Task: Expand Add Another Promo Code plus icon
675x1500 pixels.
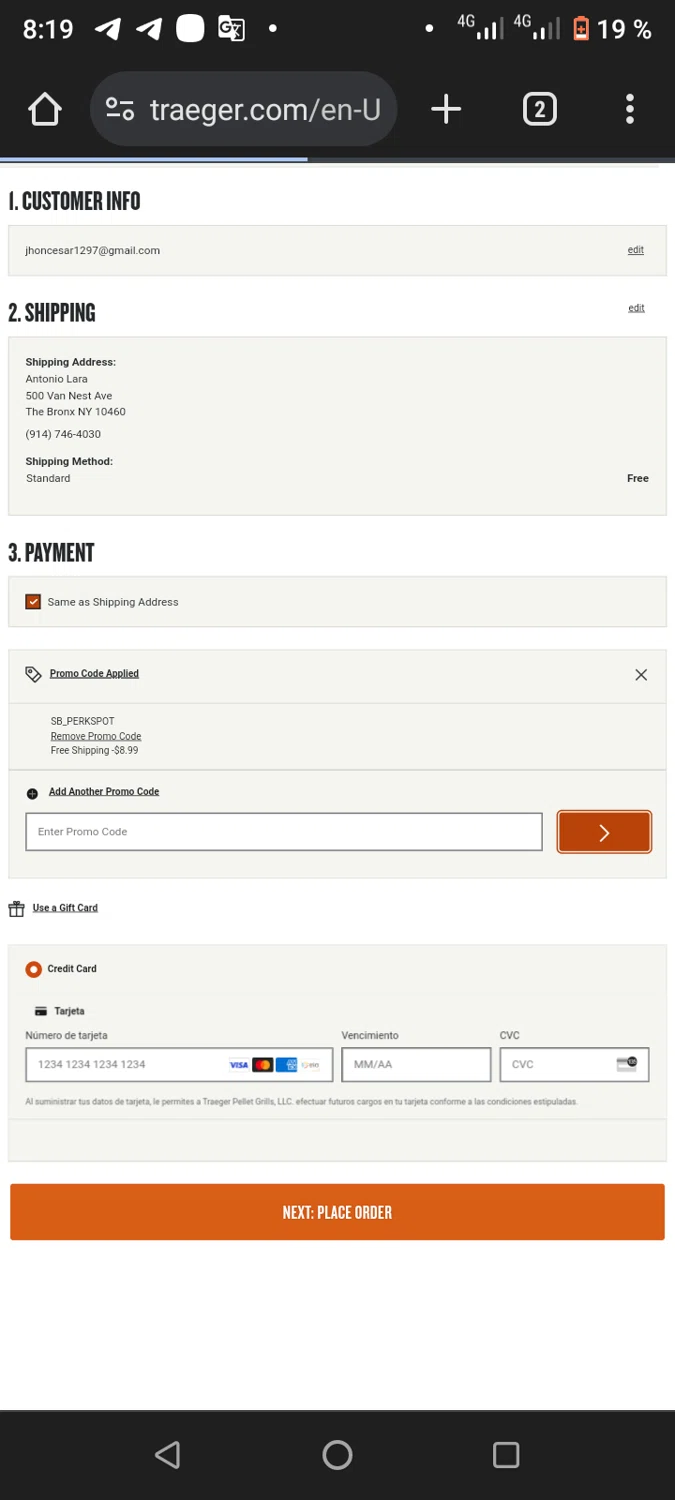Action: [32, 793]
